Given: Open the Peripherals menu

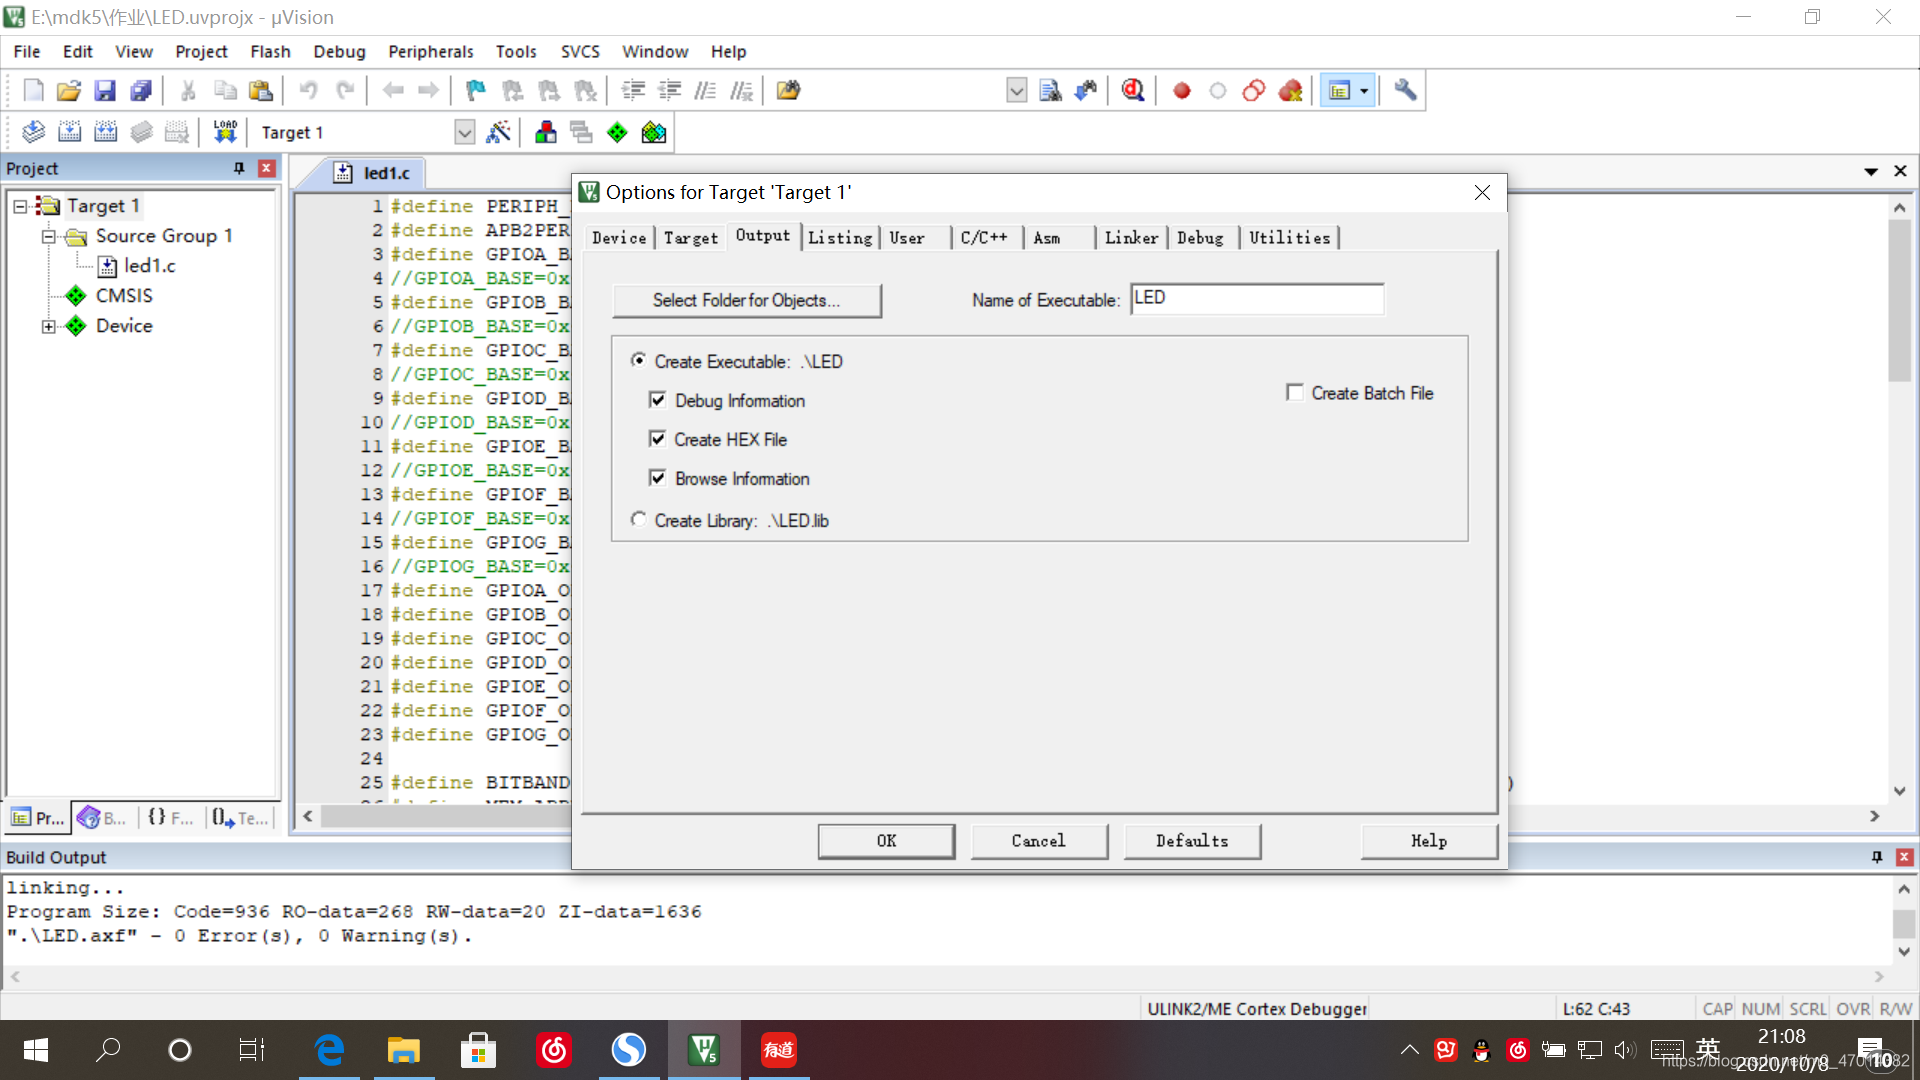Looking at the screenshot, I should tap(431, 51).
